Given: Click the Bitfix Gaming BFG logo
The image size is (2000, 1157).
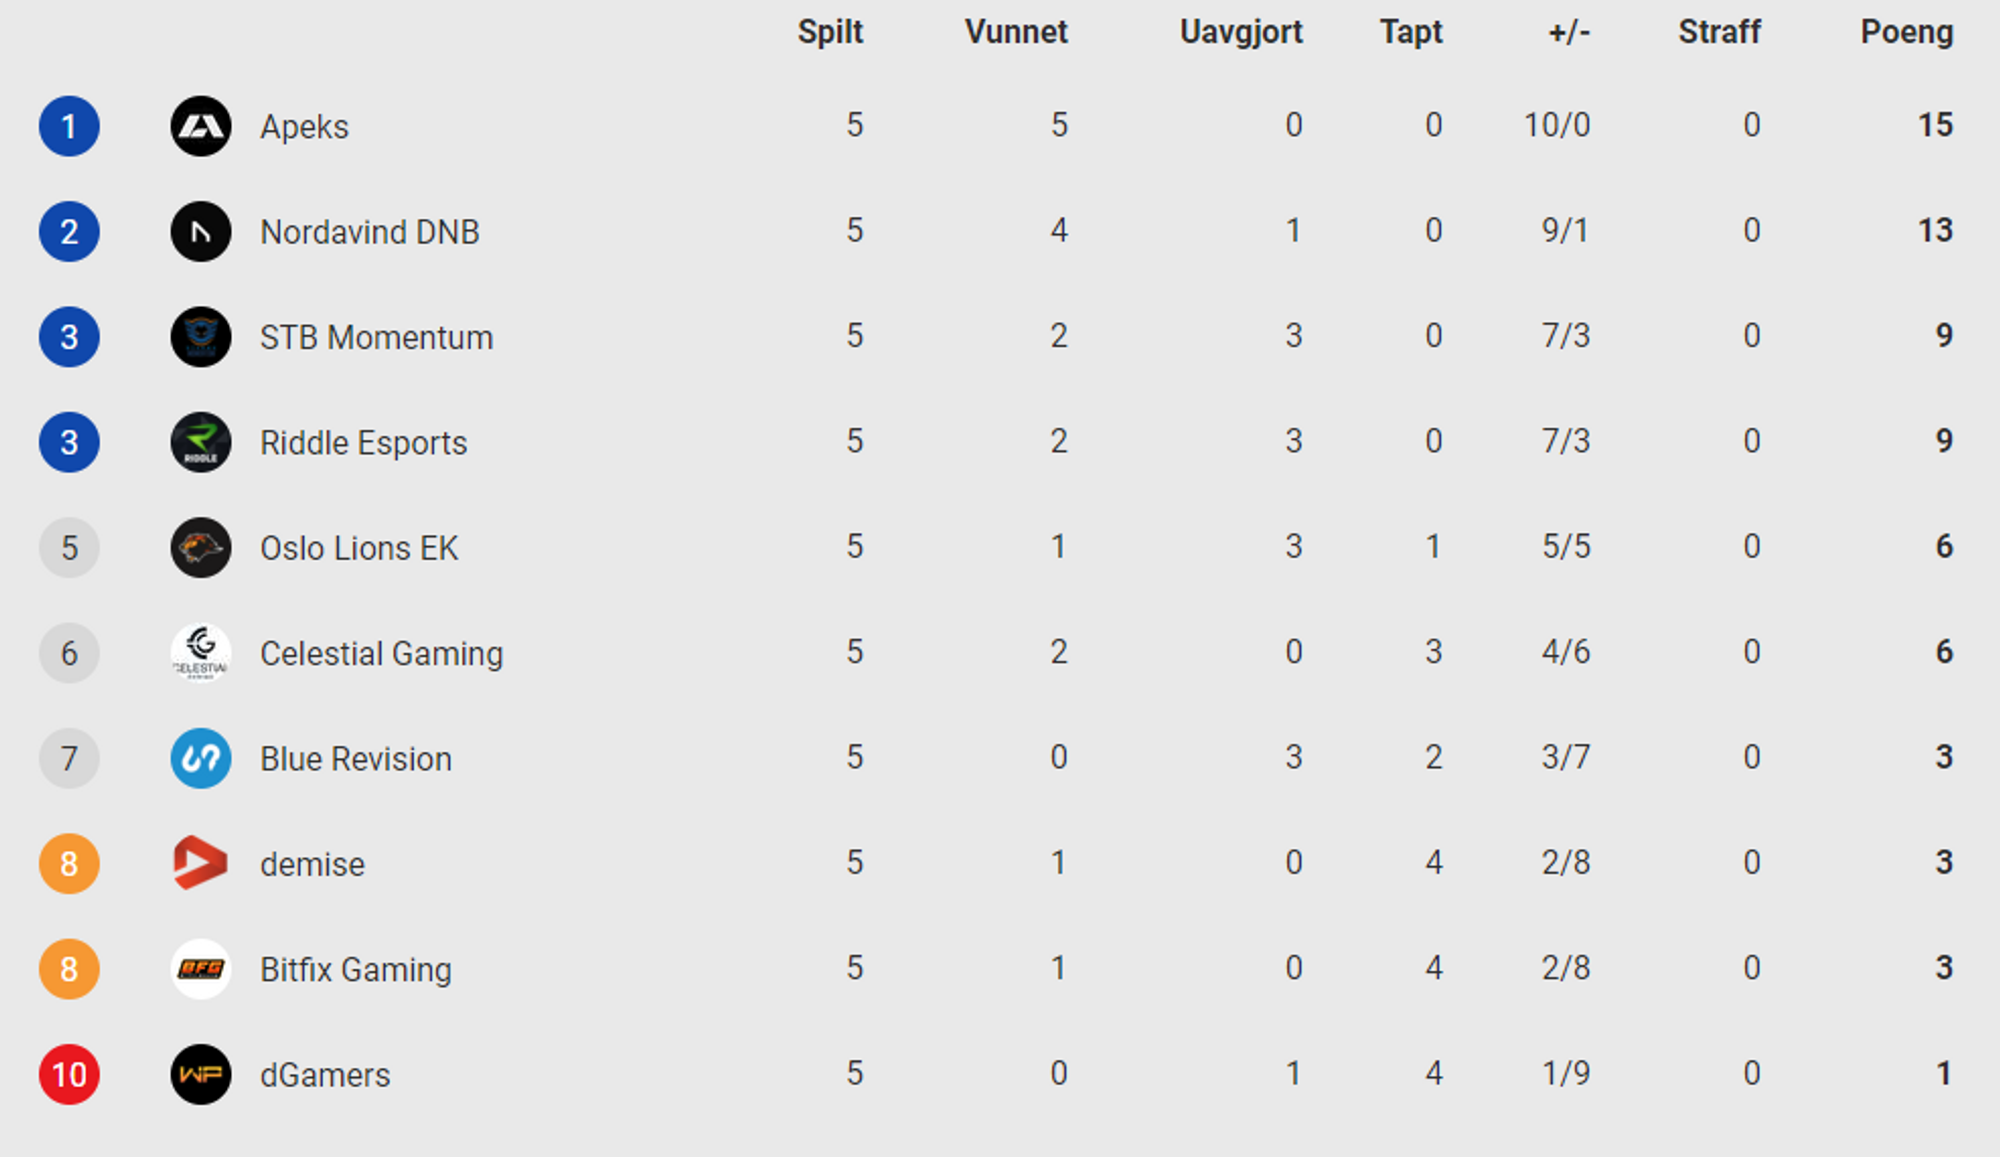Looking at the screenshot, I should [201, 969].
